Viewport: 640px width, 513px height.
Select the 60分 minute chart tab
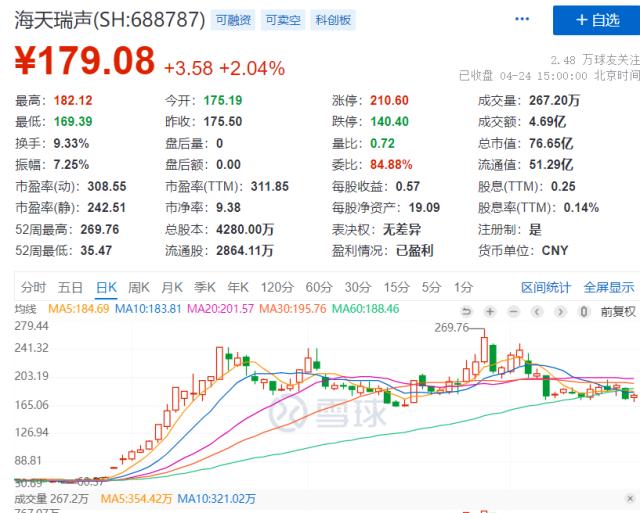tap(319, 287)
